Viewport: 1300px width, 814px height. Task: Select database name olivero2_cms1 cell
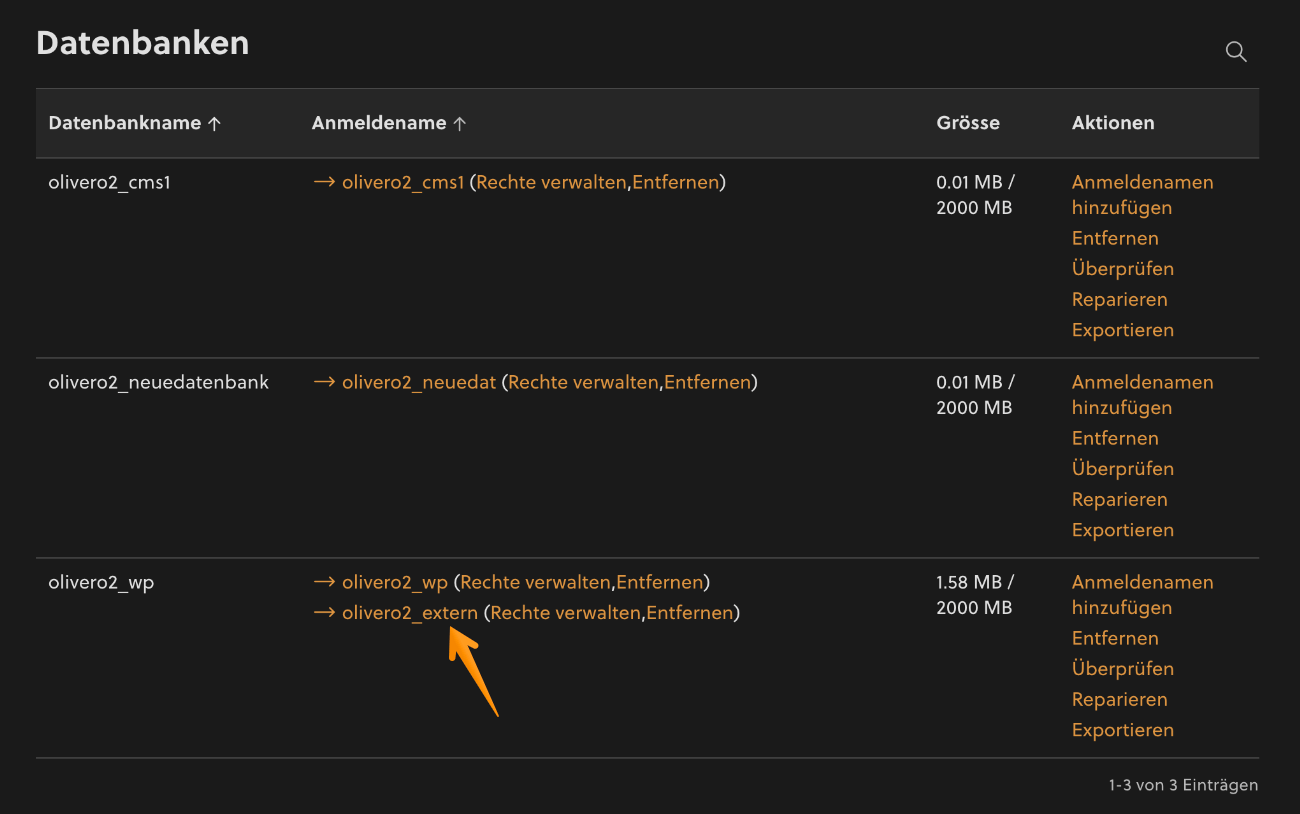(110, 182)
